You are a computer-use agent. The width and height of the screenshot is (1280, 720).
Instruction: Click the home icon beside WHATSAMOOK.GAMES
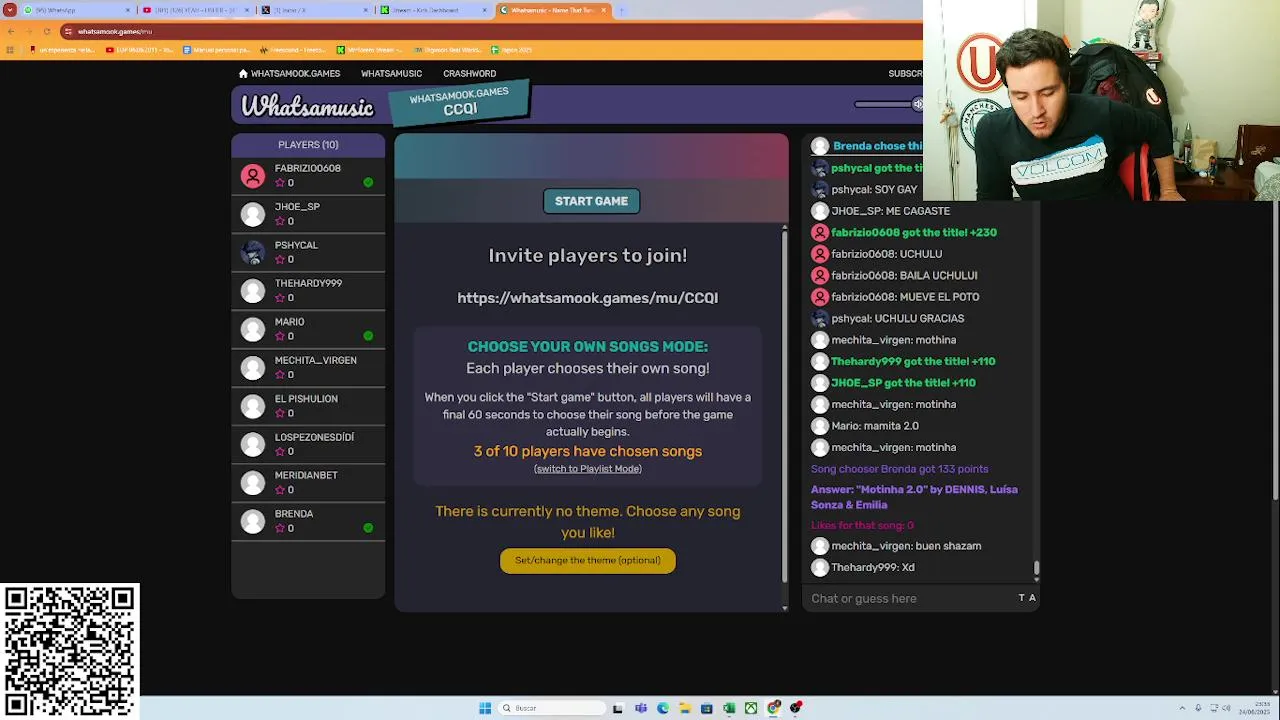click(243, 73)
